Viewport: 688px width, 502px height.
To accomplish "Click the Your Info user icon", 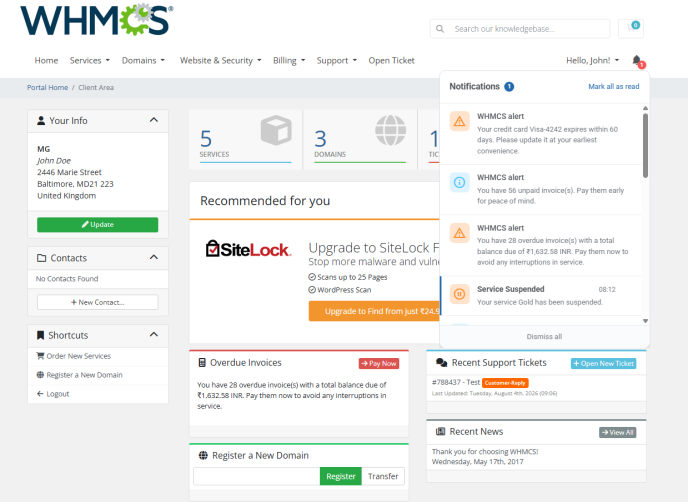I will point(41,121).
